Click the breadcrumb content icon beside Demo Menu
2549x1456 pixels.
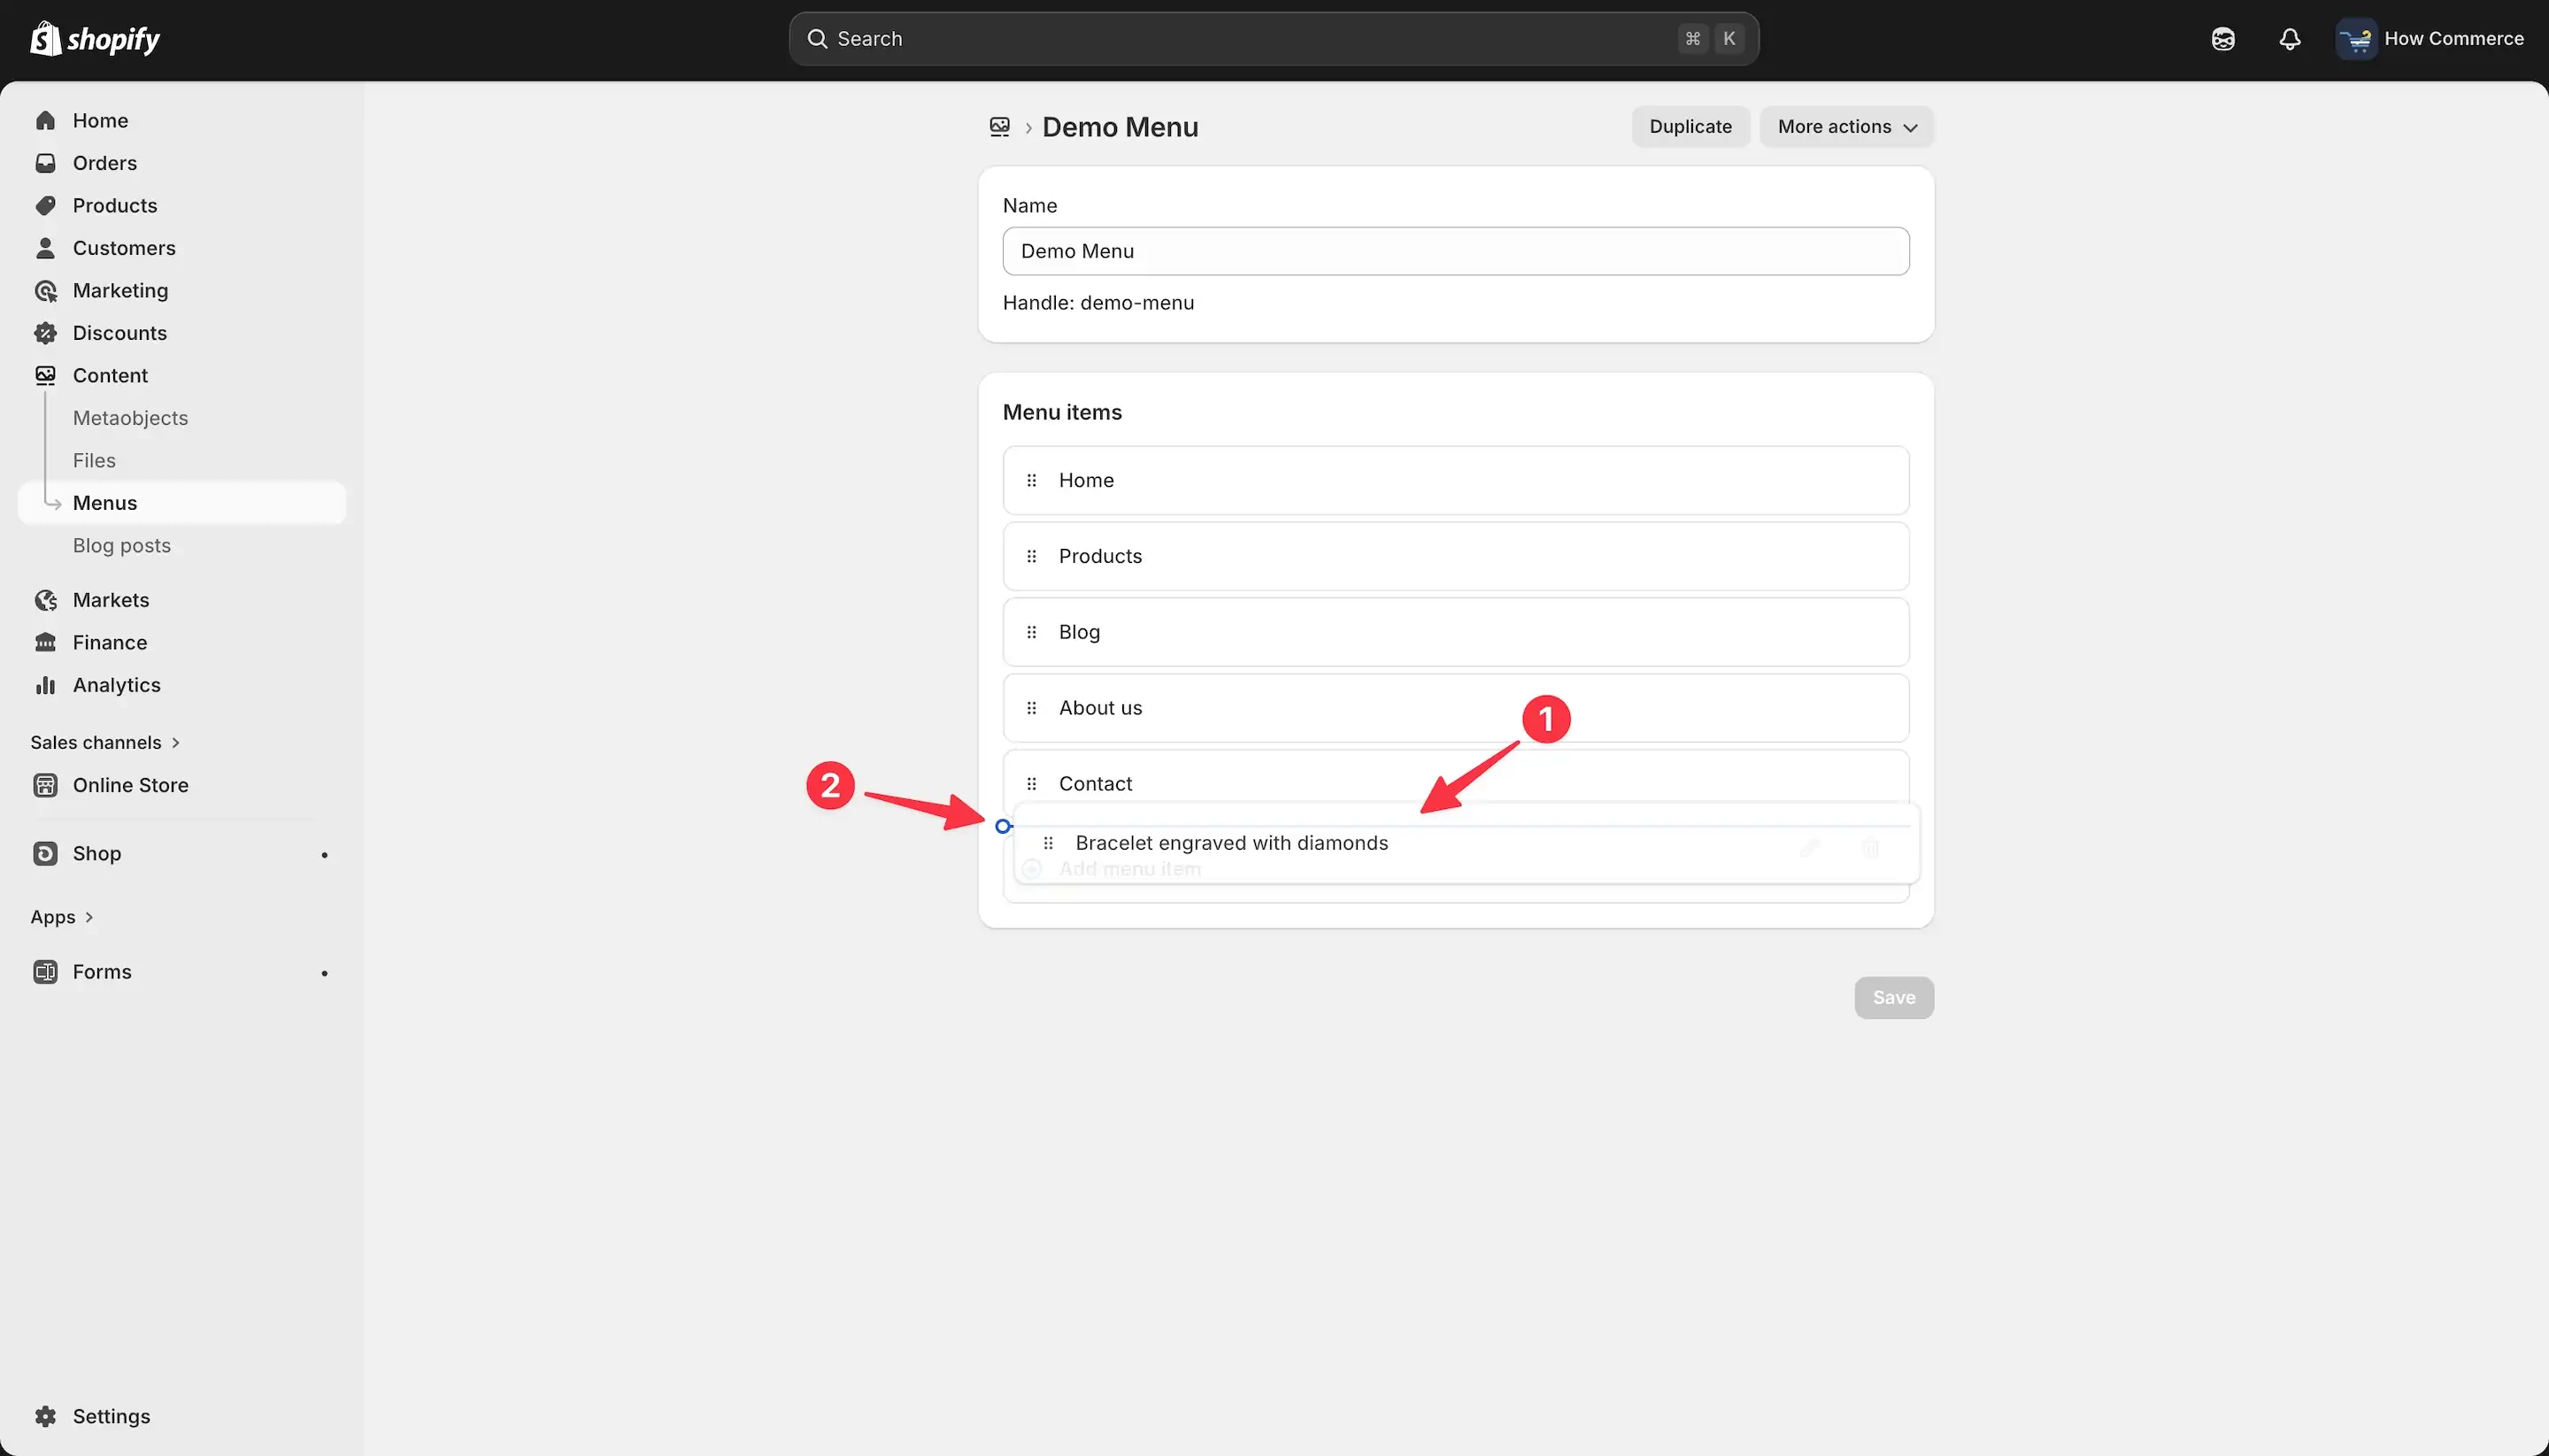tap(999, 127)
